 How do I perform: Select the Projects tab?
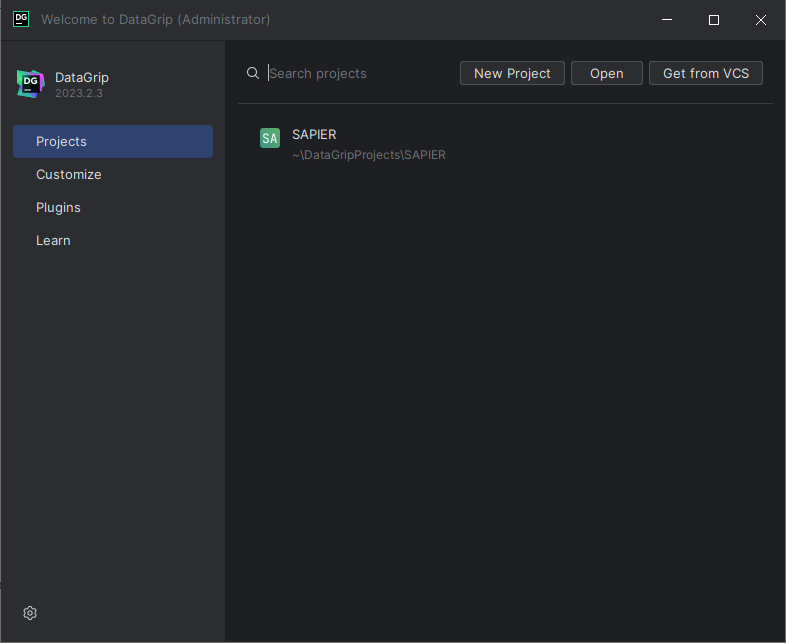tap(113, 141)
